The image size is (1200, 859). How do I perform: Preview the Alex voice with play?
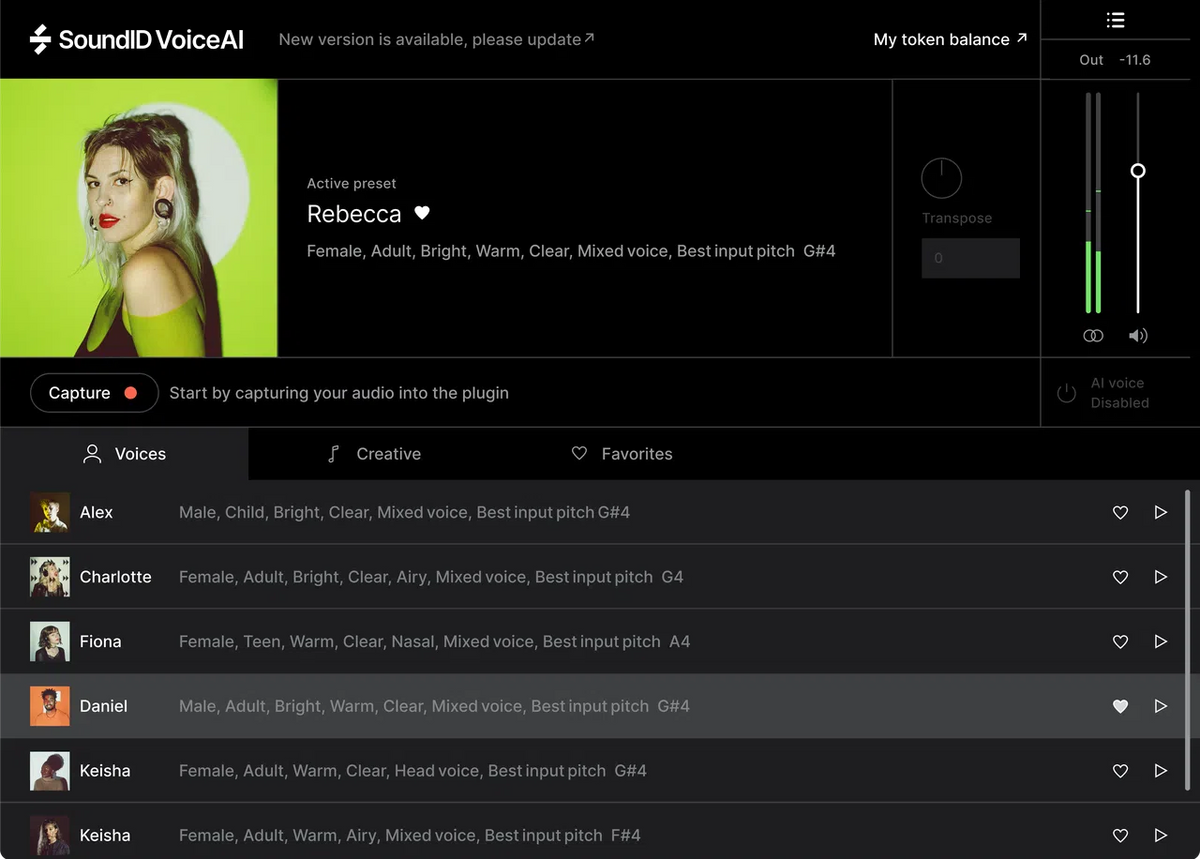pos(1161,512)
